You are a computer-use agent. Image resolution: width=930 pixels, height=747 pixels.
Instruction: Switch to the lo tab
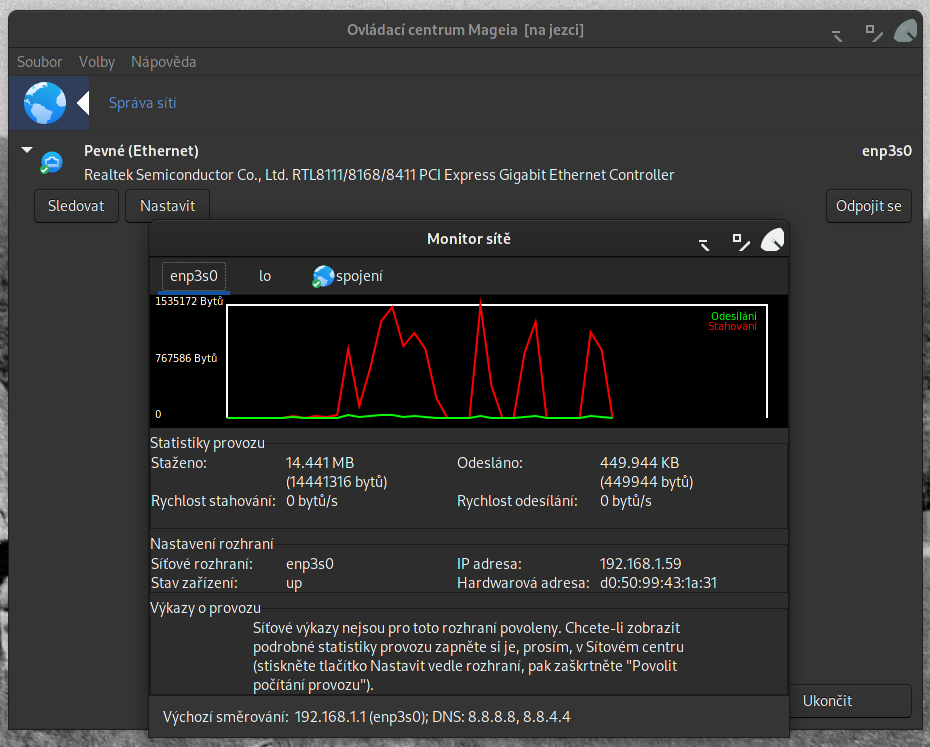click(x=264, y=276)
